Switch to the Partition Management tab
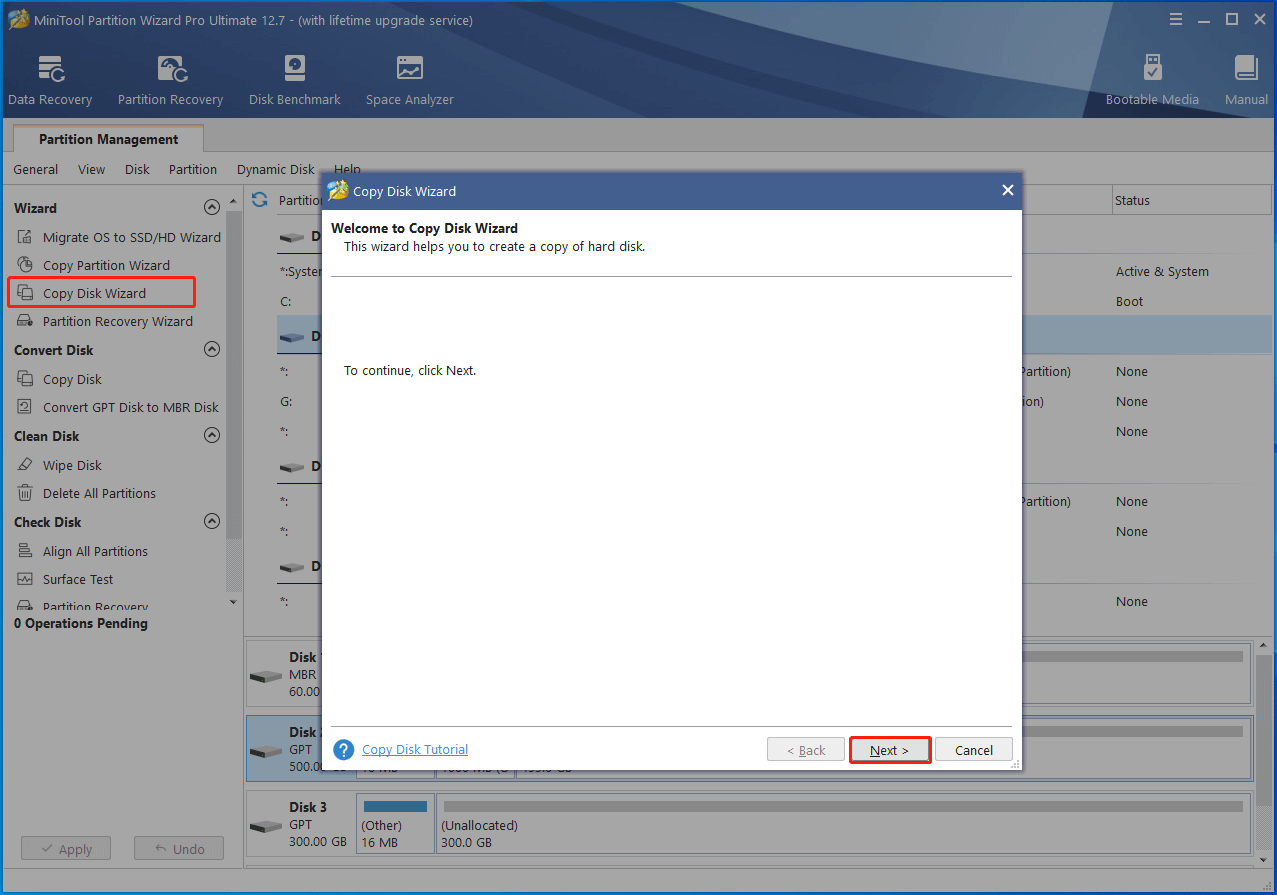The height and width of the screenshot is (895, 1277). (x=107, y=139)
